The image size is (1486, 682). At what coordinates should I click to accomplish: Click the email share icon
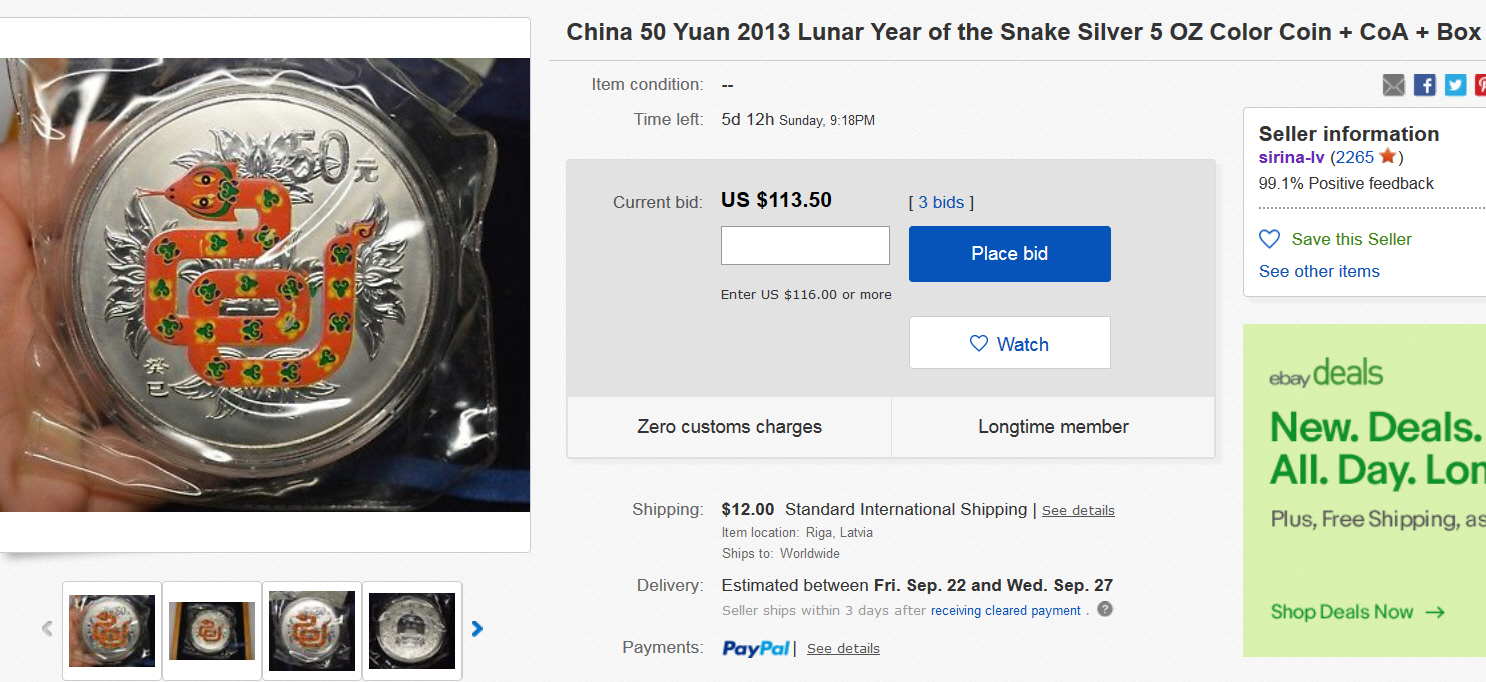[1393, 85]
